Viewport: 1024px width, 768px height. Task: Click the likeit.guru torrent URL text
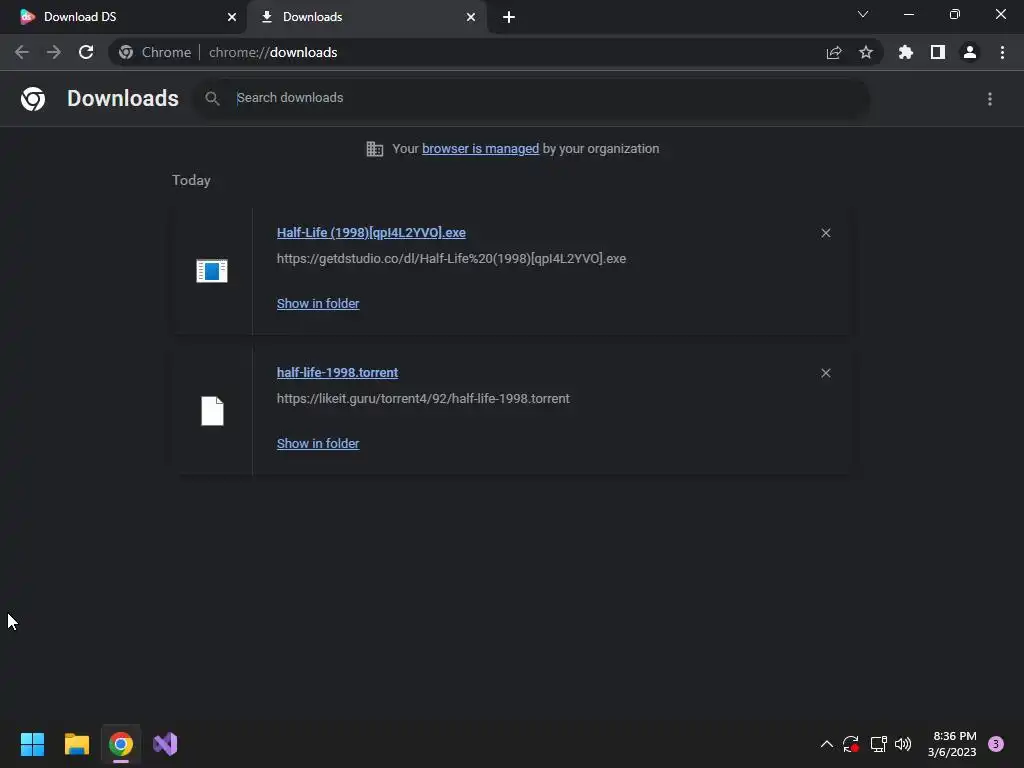[423, 398]
